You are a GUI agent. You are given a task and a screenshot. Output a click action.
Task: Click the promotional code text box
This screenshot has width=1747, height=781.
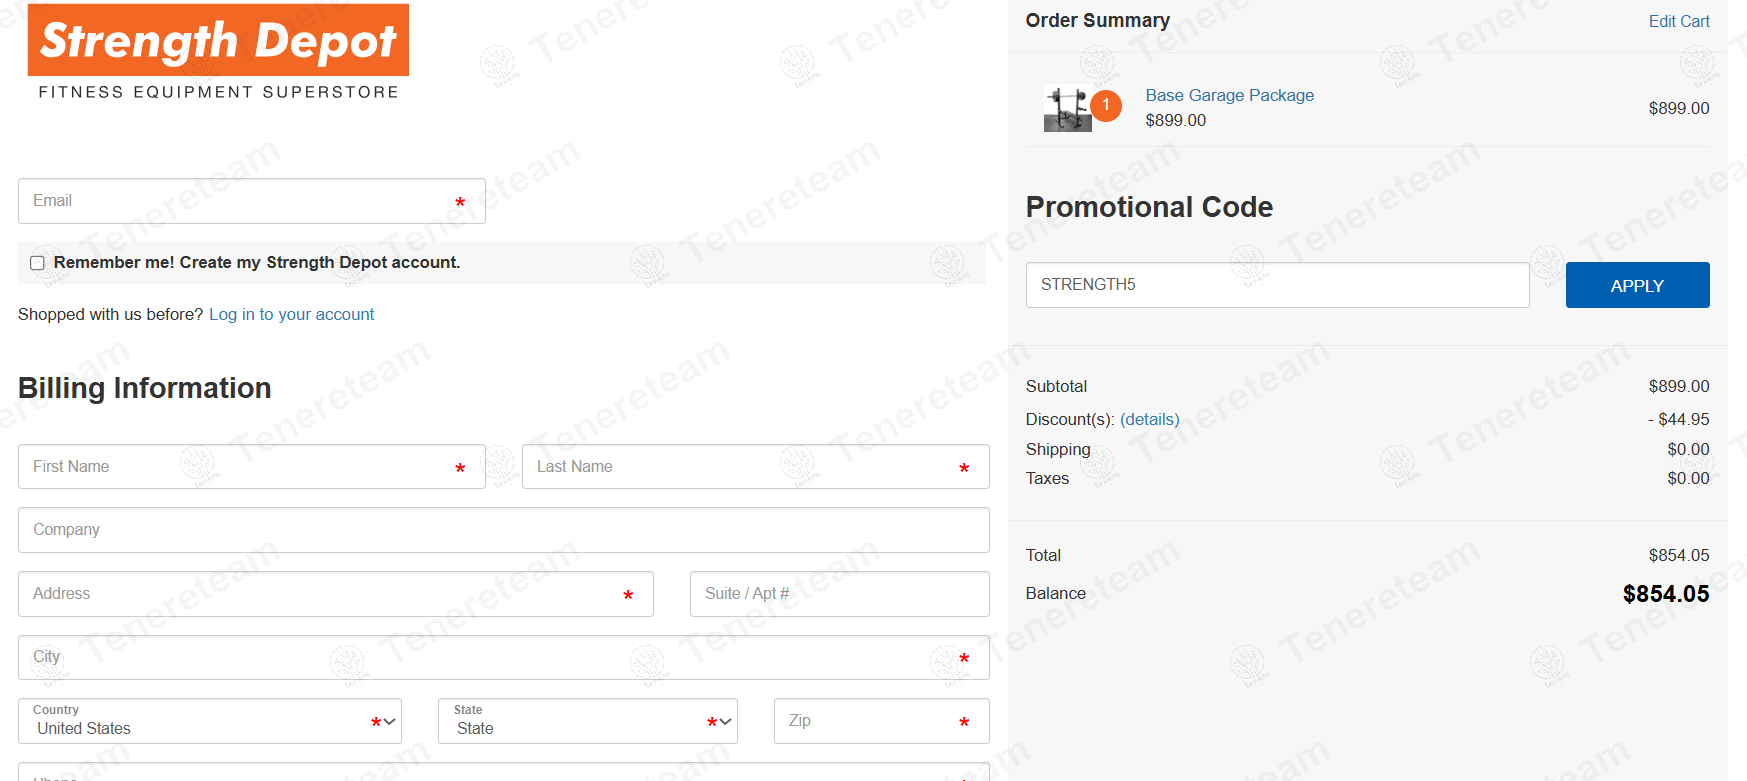[1276, 285]
